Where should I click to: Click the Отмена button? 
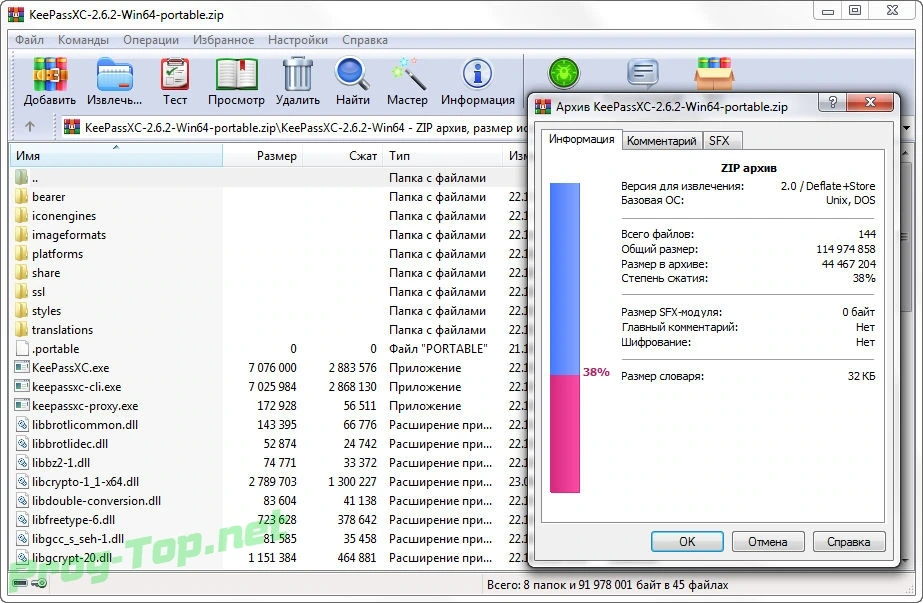[768, 541]
